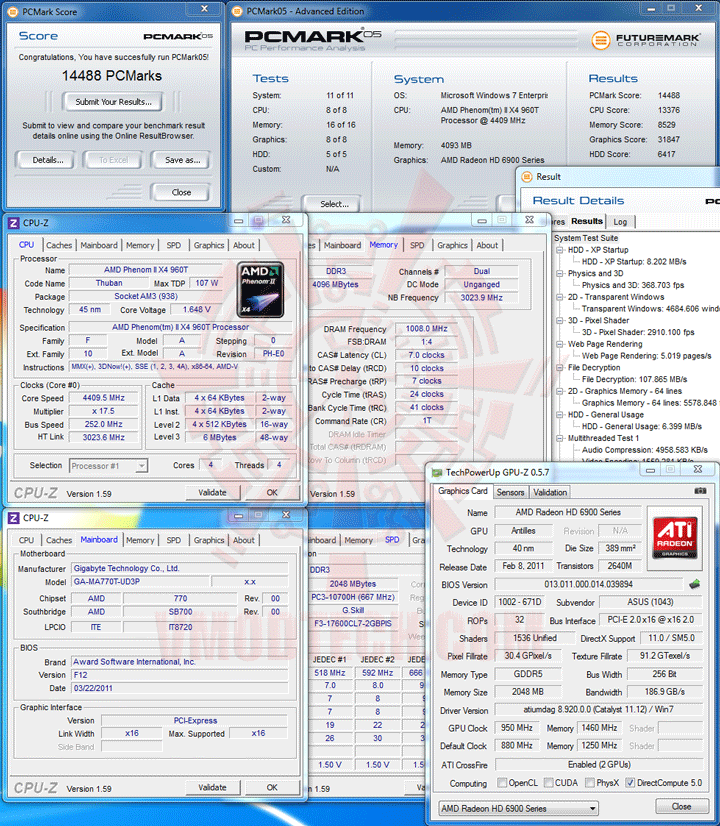720x826 pixels.
Task: Collapse the 2D - Transparent Windows node
Action: [x=560, y=297]
